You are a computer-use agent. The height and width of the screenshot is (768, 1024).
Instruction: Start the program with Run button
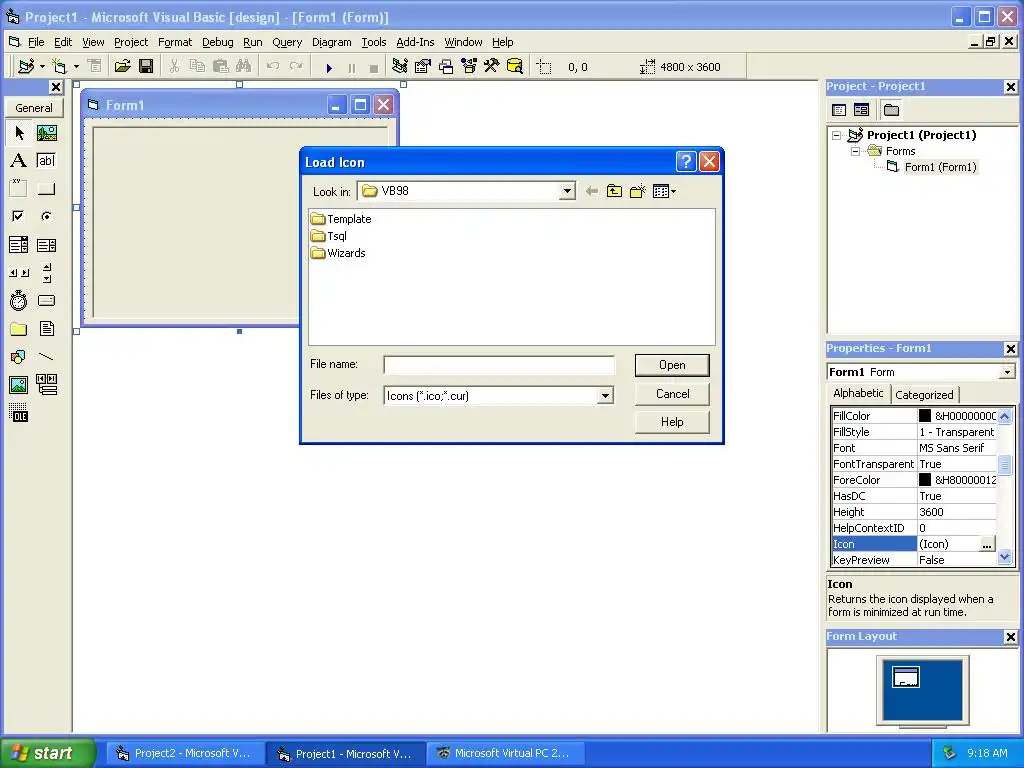coord(329,67)
